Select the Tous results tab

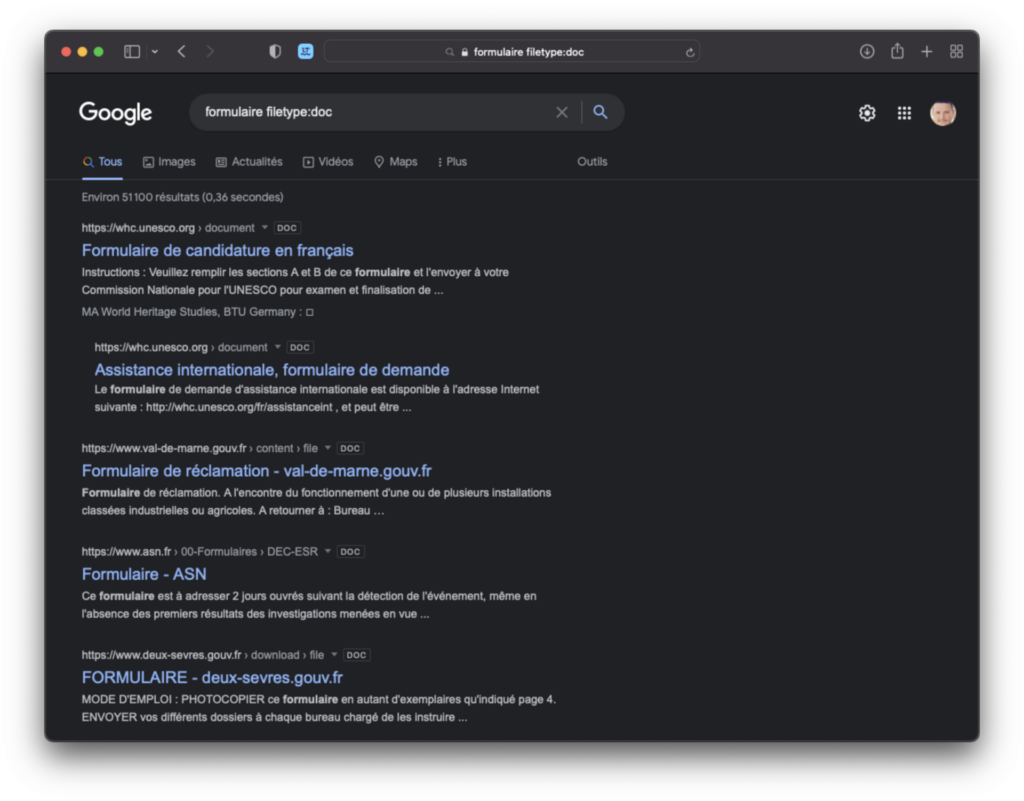[x=103, y=162]
